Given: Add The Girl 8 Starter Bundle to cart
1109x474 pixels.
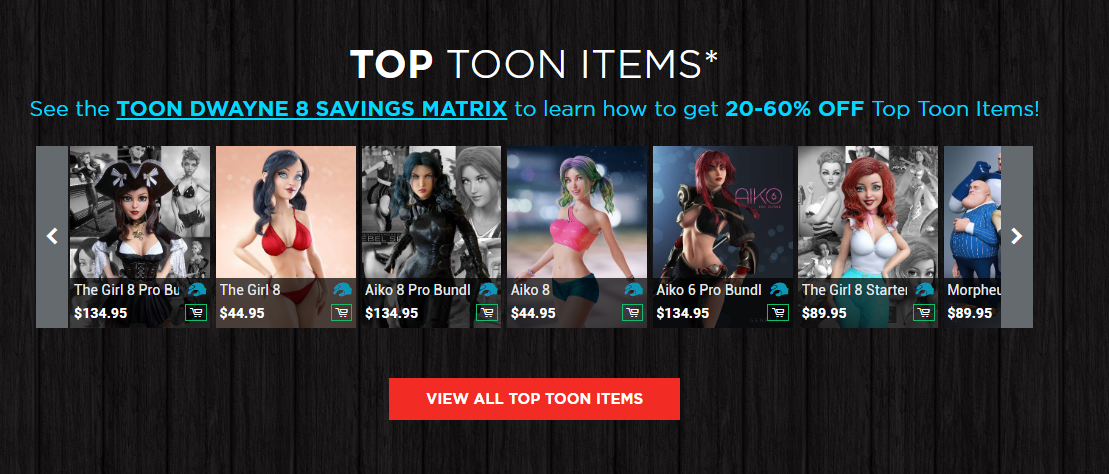Looking at the screenshot, I should (x=924, y=313).
